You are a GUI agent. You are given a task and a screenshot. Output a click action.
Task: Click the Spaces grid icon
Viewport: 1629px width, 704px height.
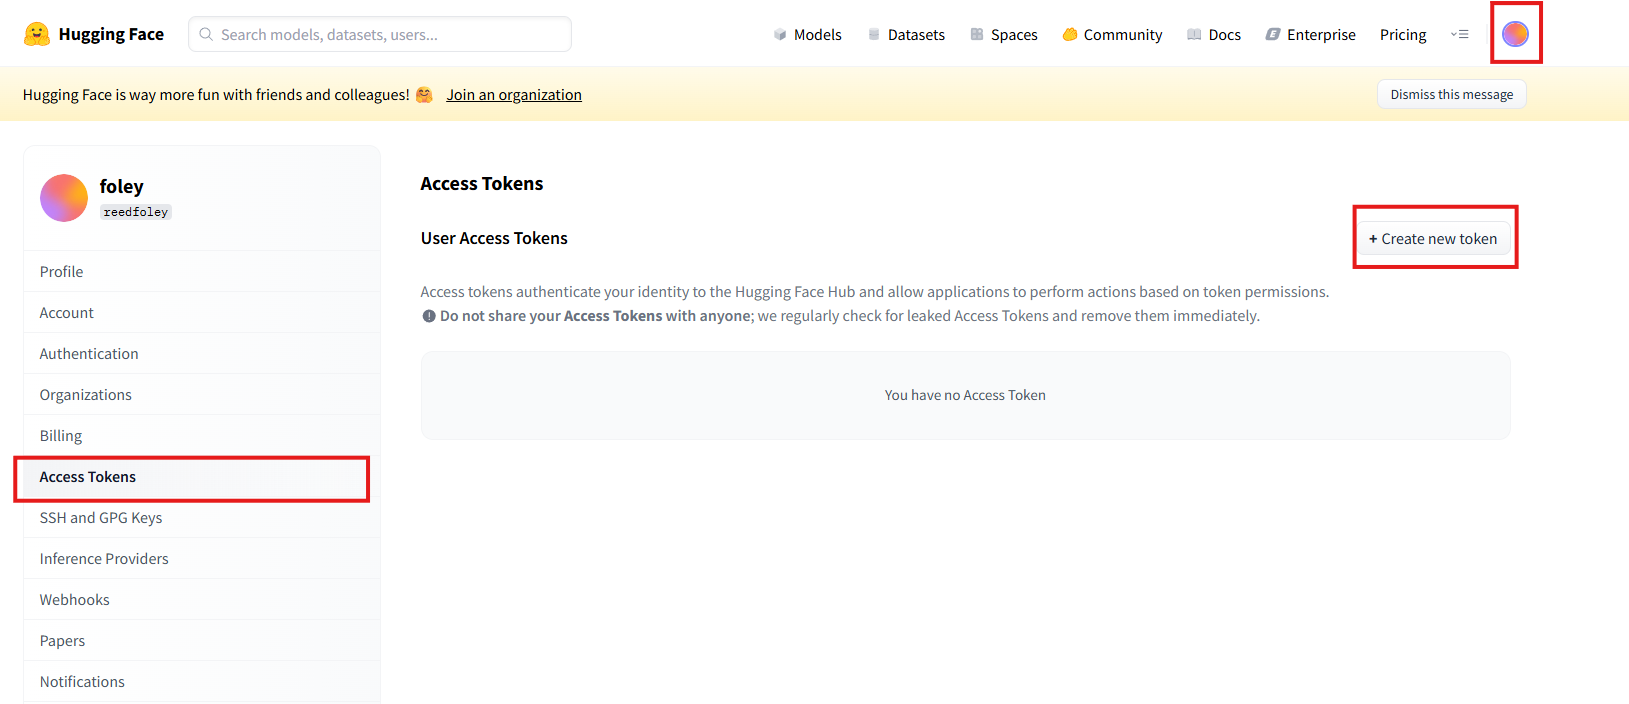click(x=977, y=34)
